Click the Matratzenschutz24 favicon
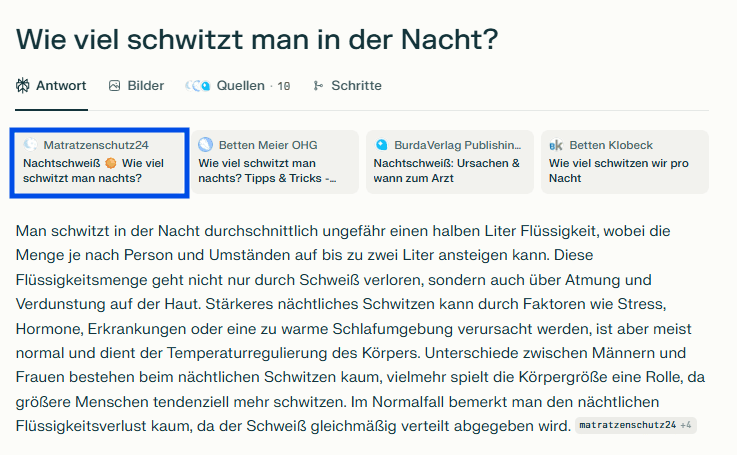 point(31,144)
